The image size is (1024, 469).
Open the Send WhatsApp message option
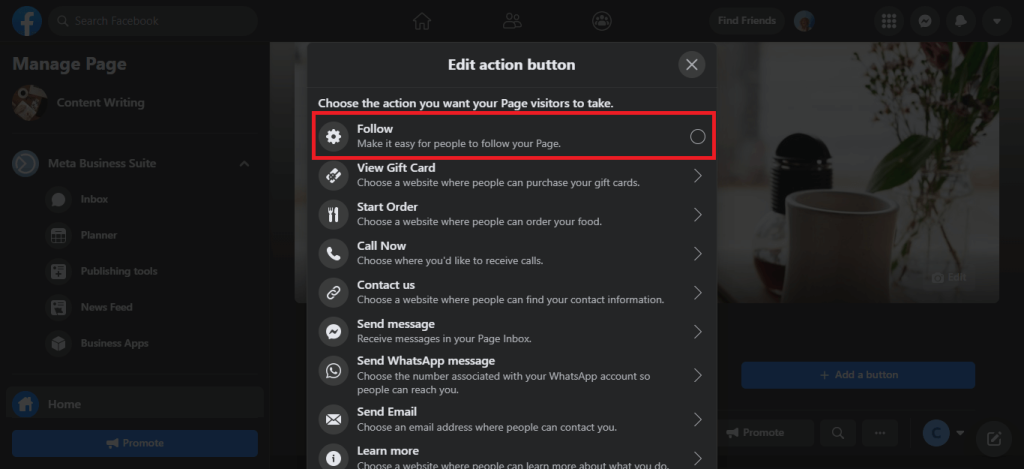click(x=511, y=375)
